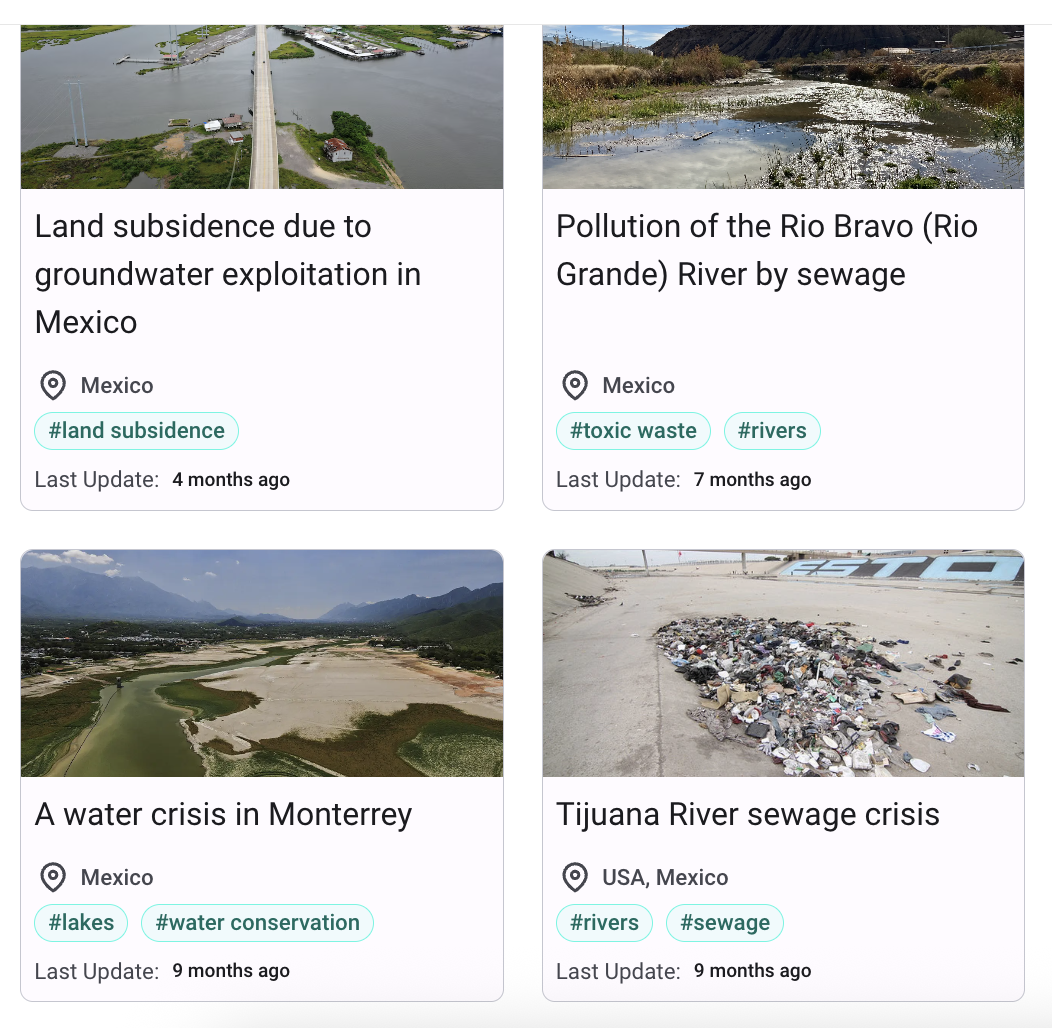Click #rivers tag on Tijuana River card
This screenshot has height=1028, width=1052.
(604, 923)
